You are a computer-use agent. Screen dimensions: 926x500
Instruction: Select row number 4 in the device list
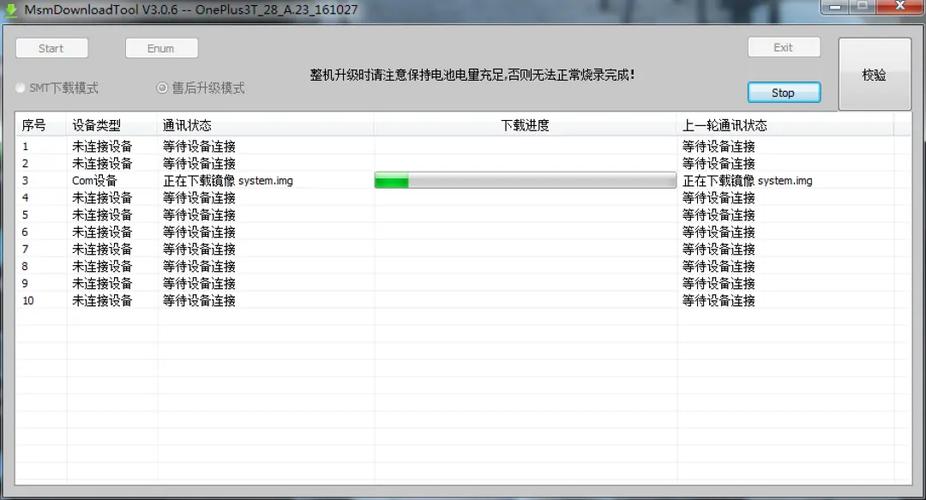pyautogui.click(x=25, y=198)
